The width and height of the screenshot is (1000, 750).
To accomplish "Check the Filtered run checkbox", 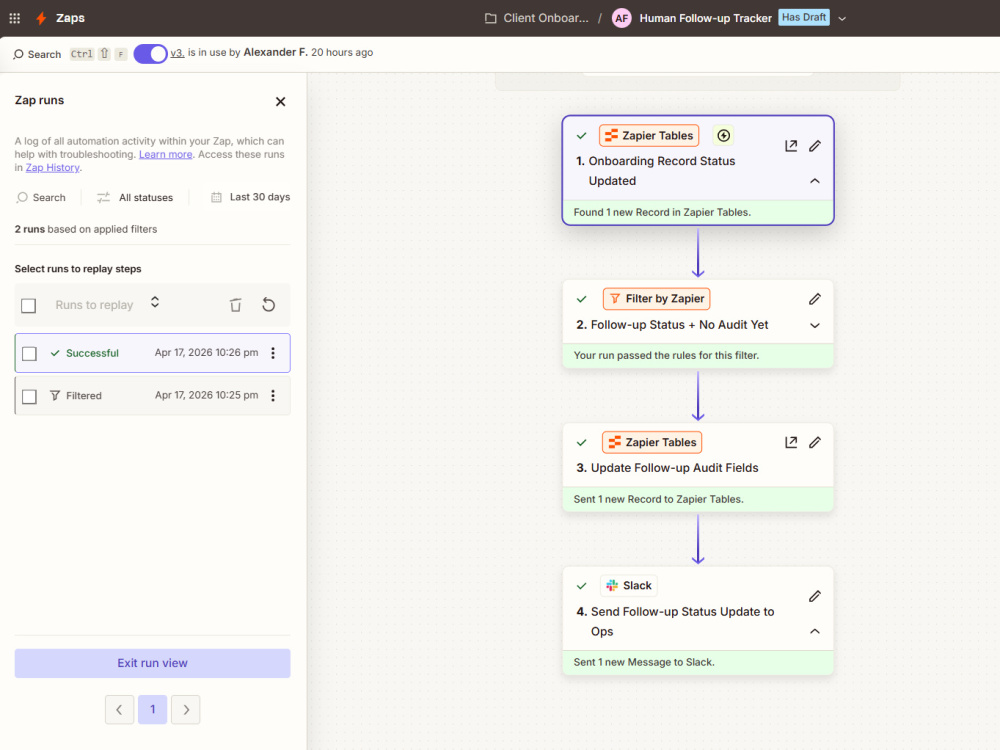I will 29,396.
